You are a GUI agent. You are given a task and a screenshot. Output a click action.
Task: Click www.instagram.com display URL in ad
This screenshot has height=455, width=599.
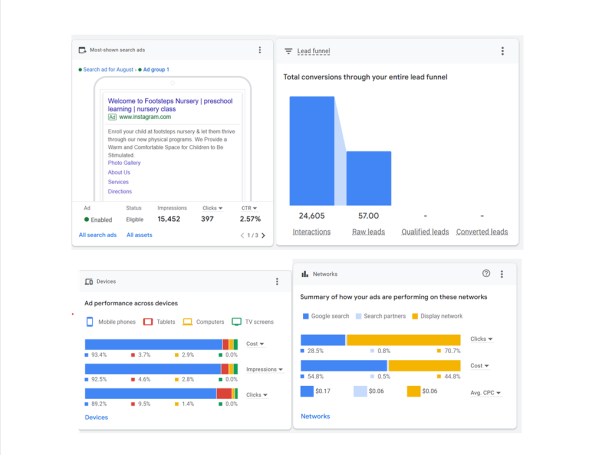pyautogui.click(x=145, y=117)
